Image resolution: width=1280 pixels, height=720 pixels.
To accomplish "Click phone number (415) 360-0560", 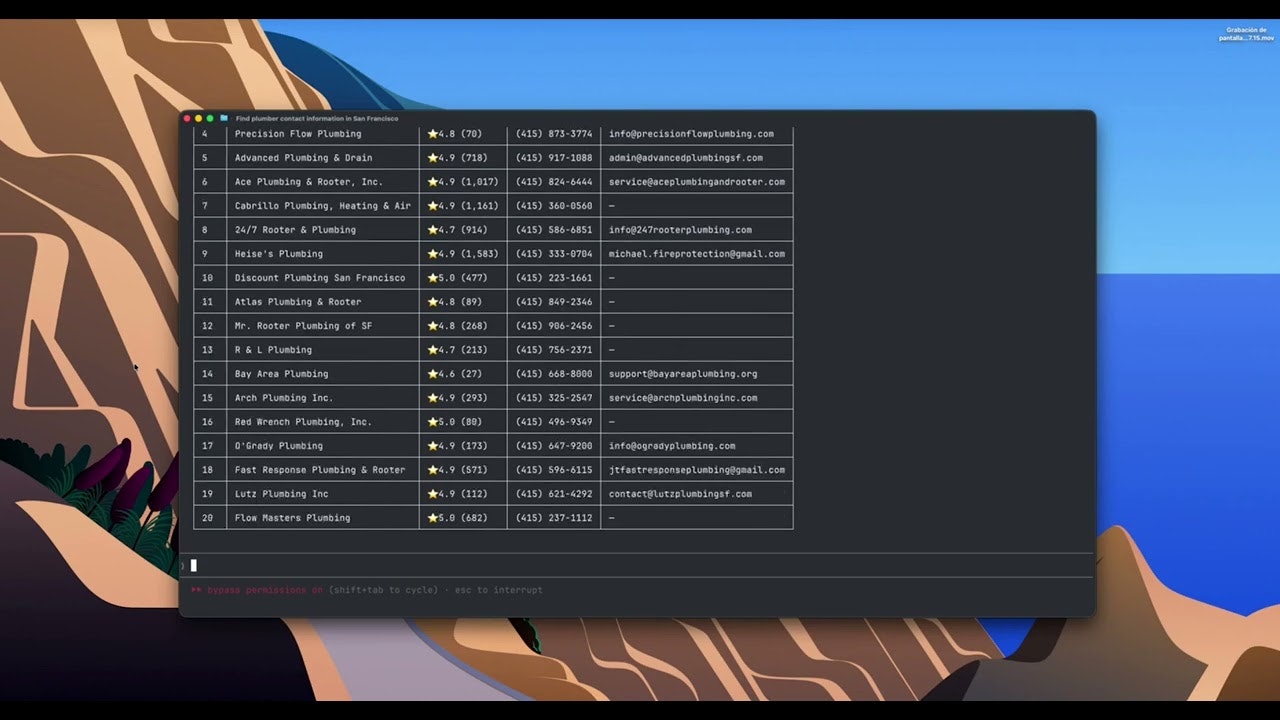I will pos(554,206).
